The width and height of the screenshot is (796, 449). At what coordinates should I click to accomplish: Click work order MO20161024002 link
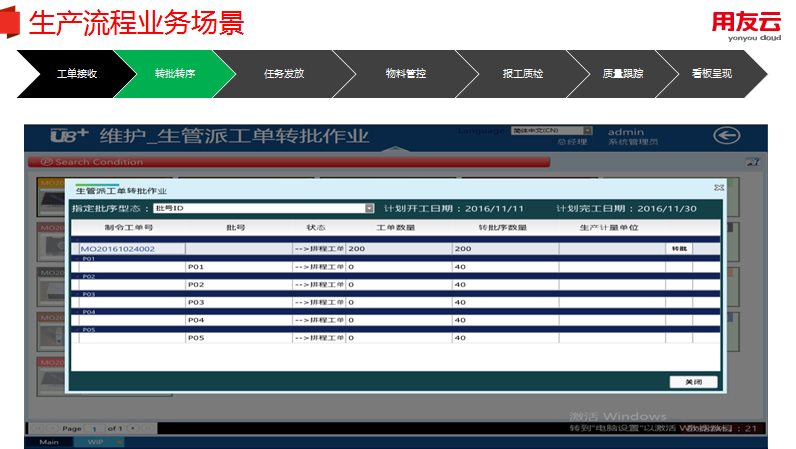click(118, 248)
